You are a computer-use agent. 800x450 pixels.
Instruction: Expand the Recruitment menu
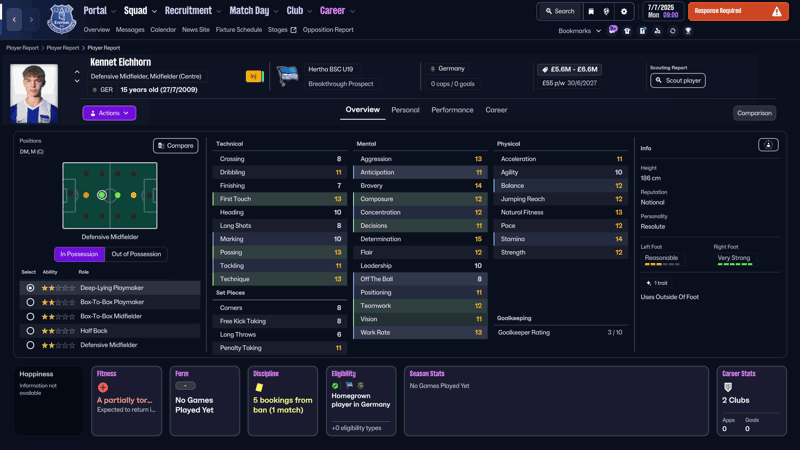pos(192,11)
